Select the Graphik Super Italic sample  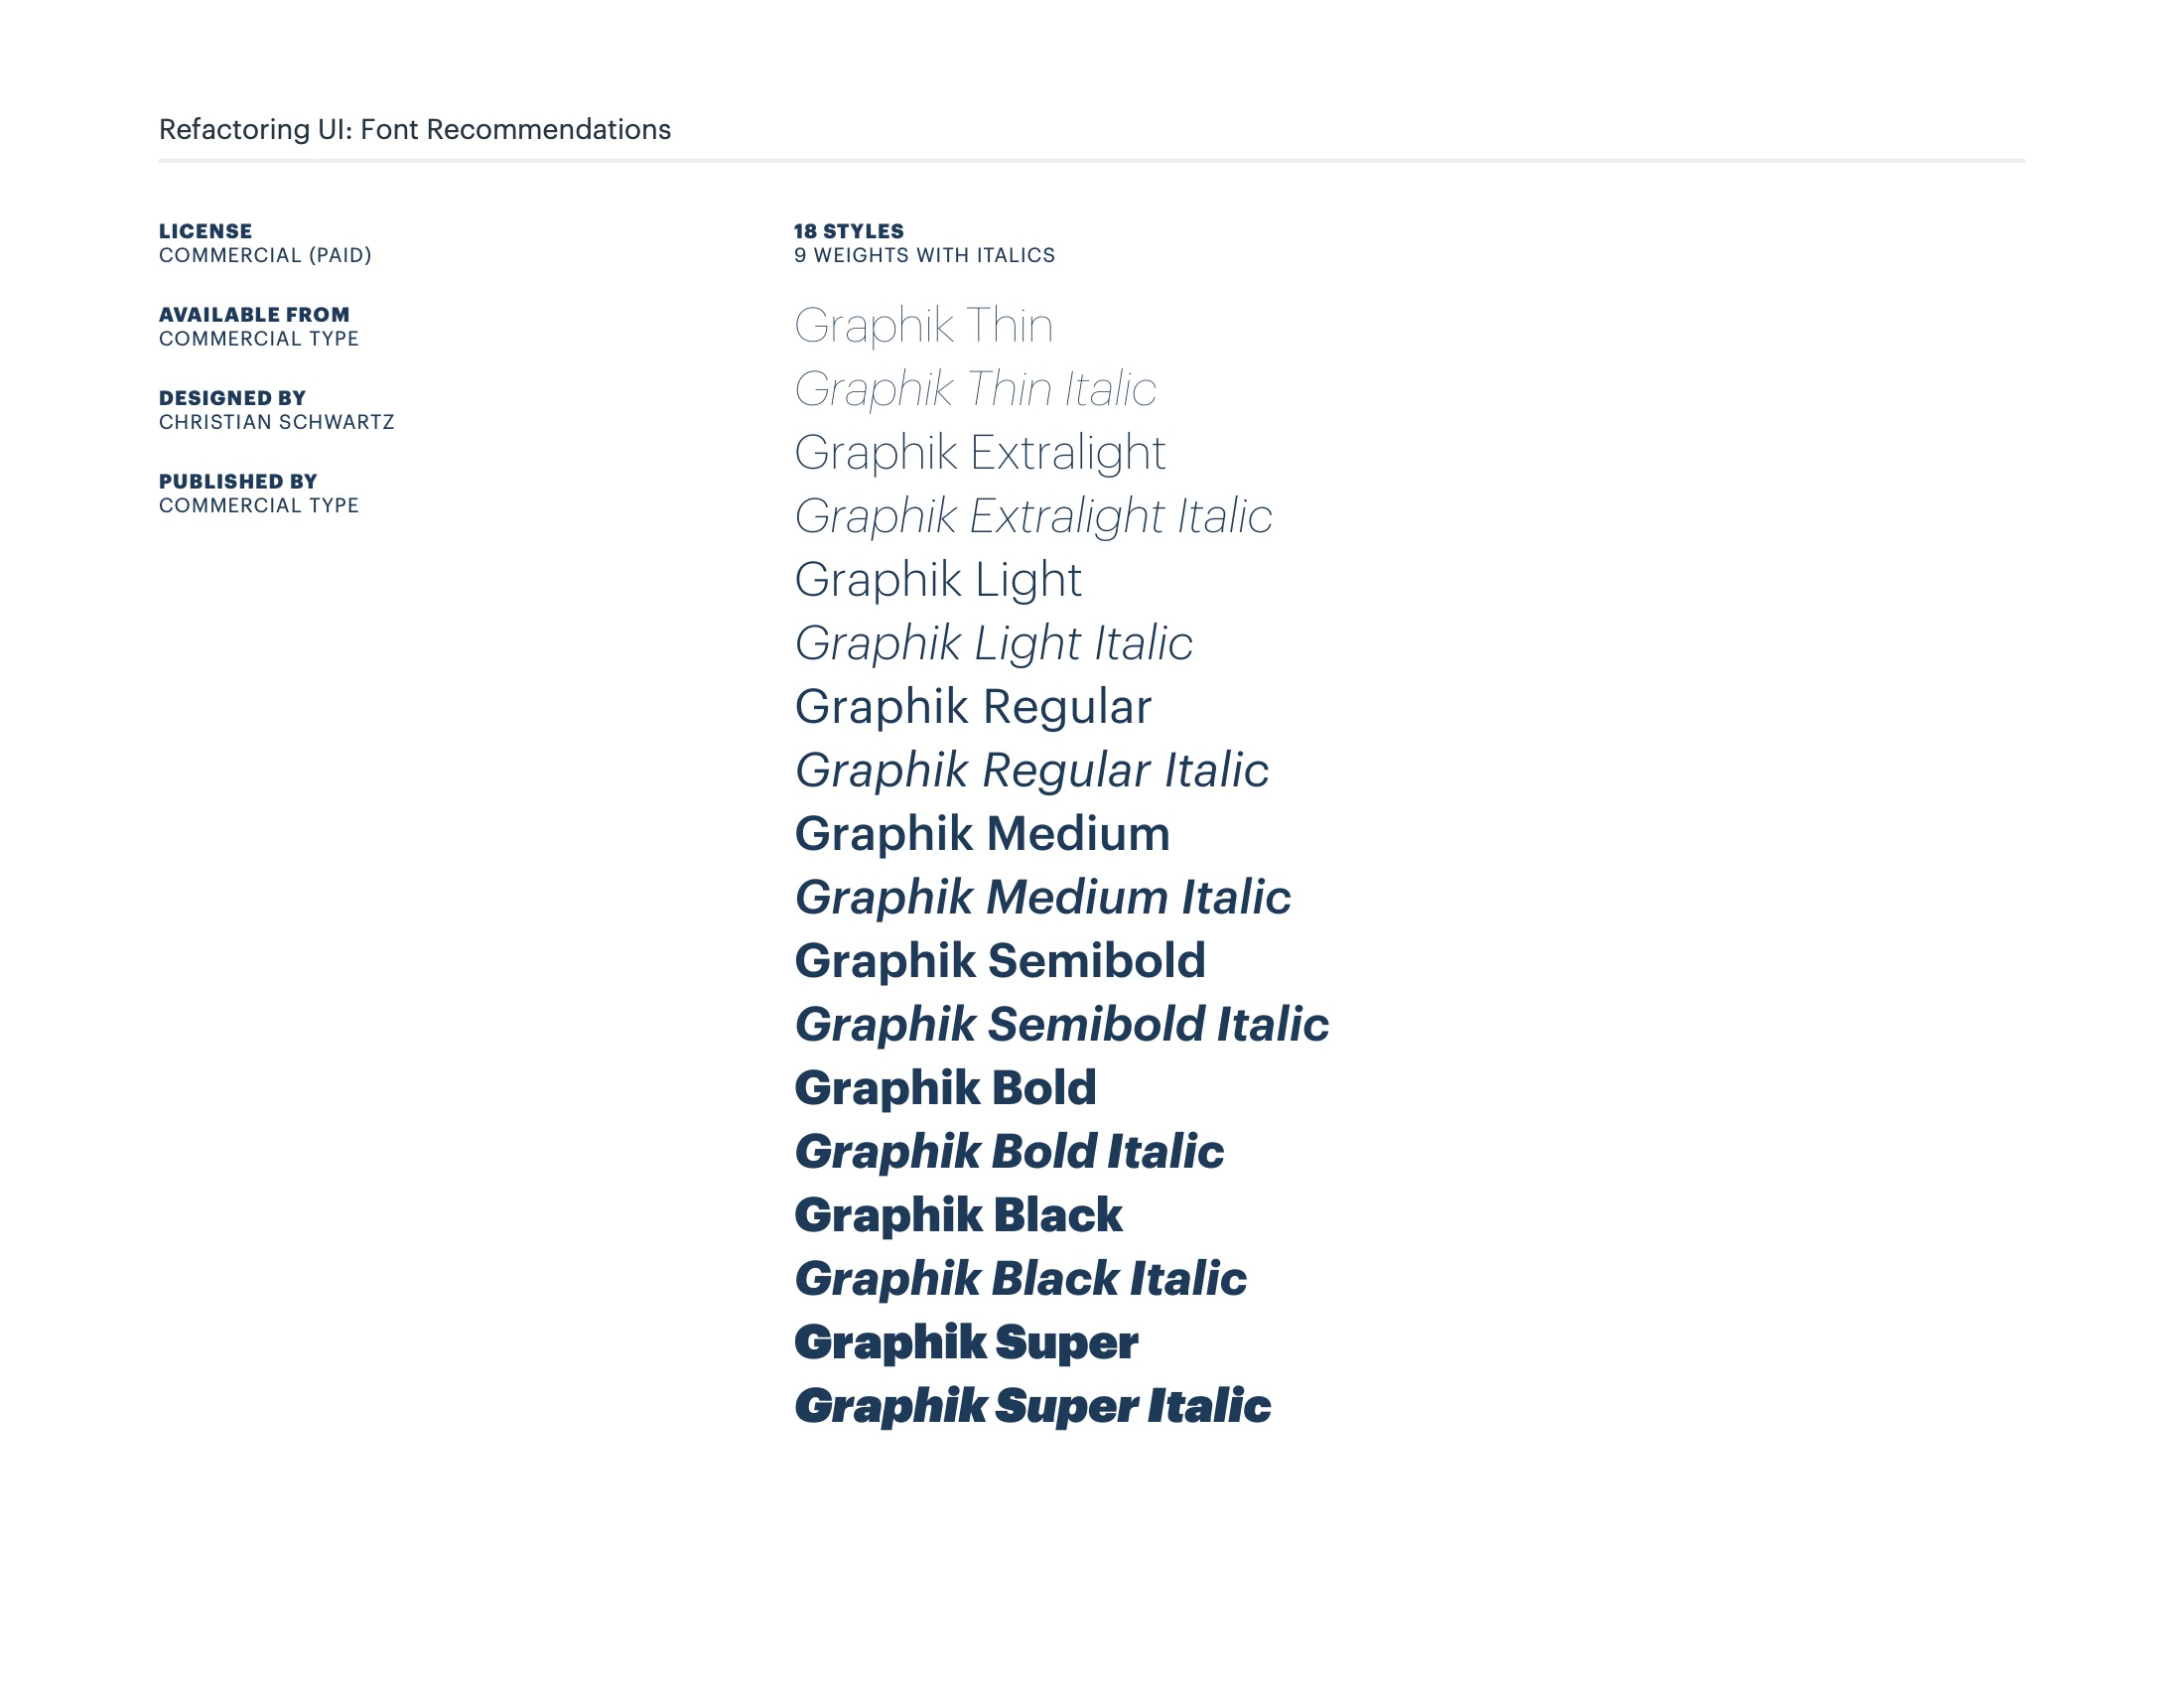point(1033,1407)
